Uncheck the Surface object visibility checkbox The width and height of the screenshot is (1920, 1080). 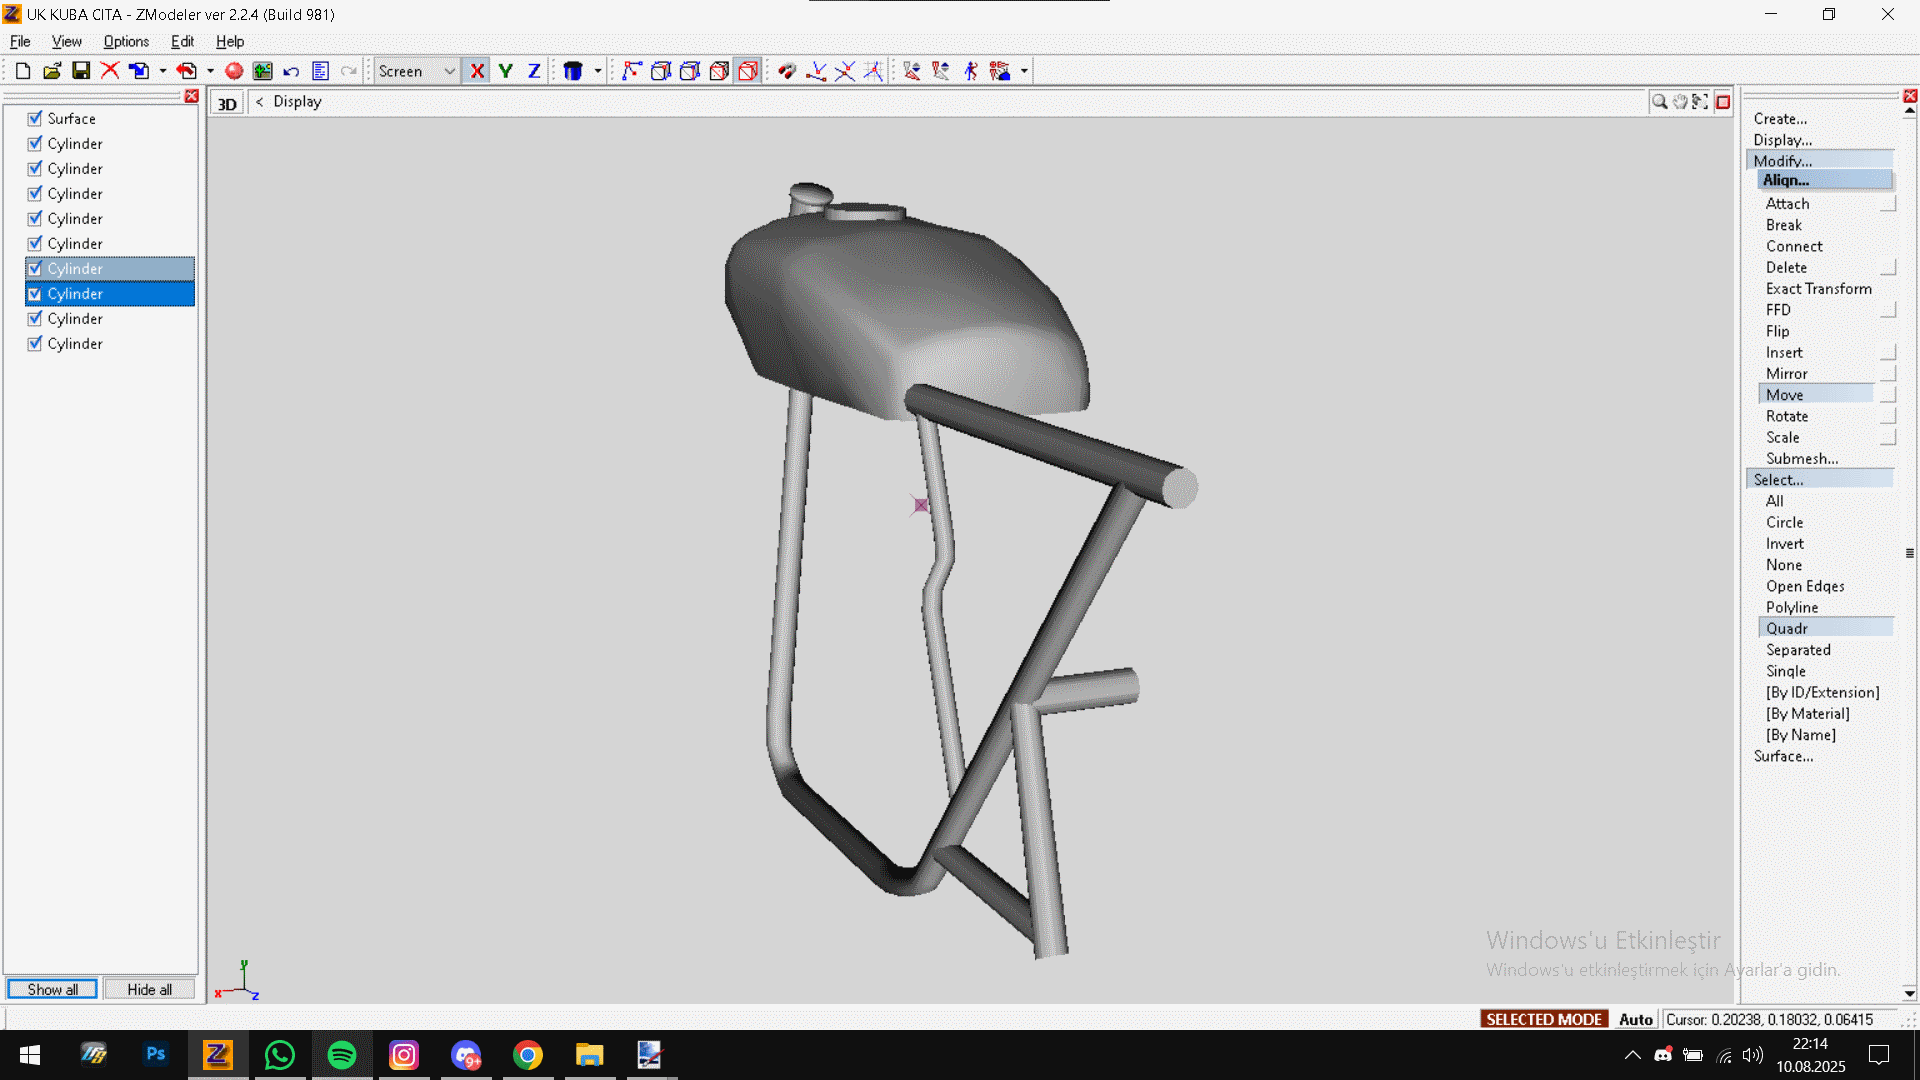click(35, 118)
